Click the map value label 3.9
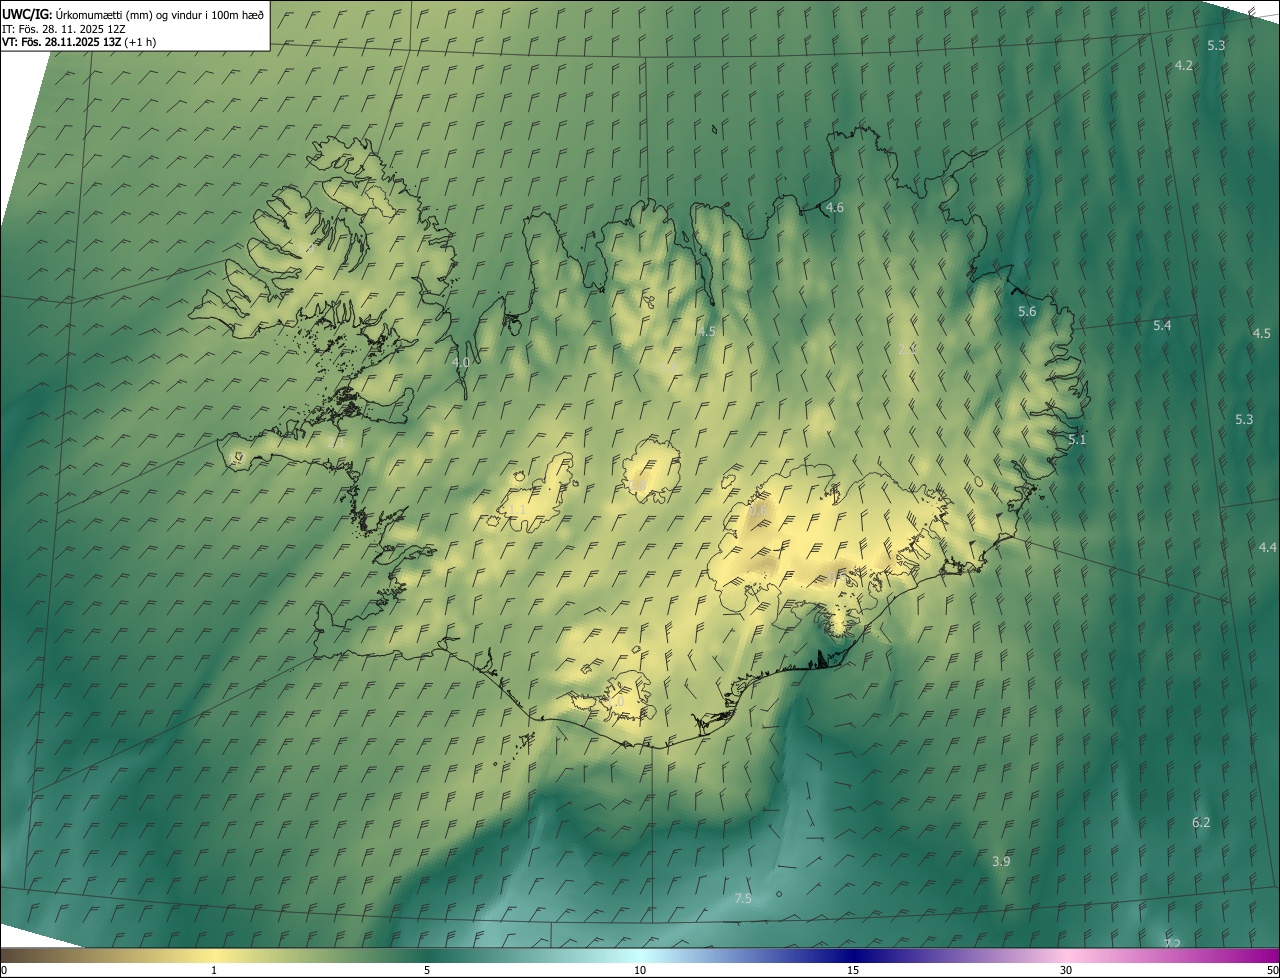 click(1001, 862)
